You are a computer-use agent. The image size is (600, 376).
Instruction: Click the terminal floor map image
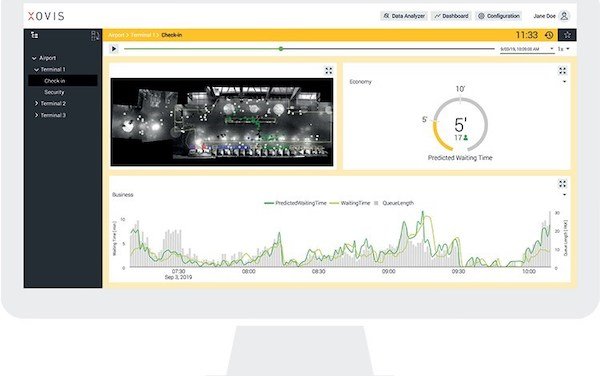tap(222, 122)
